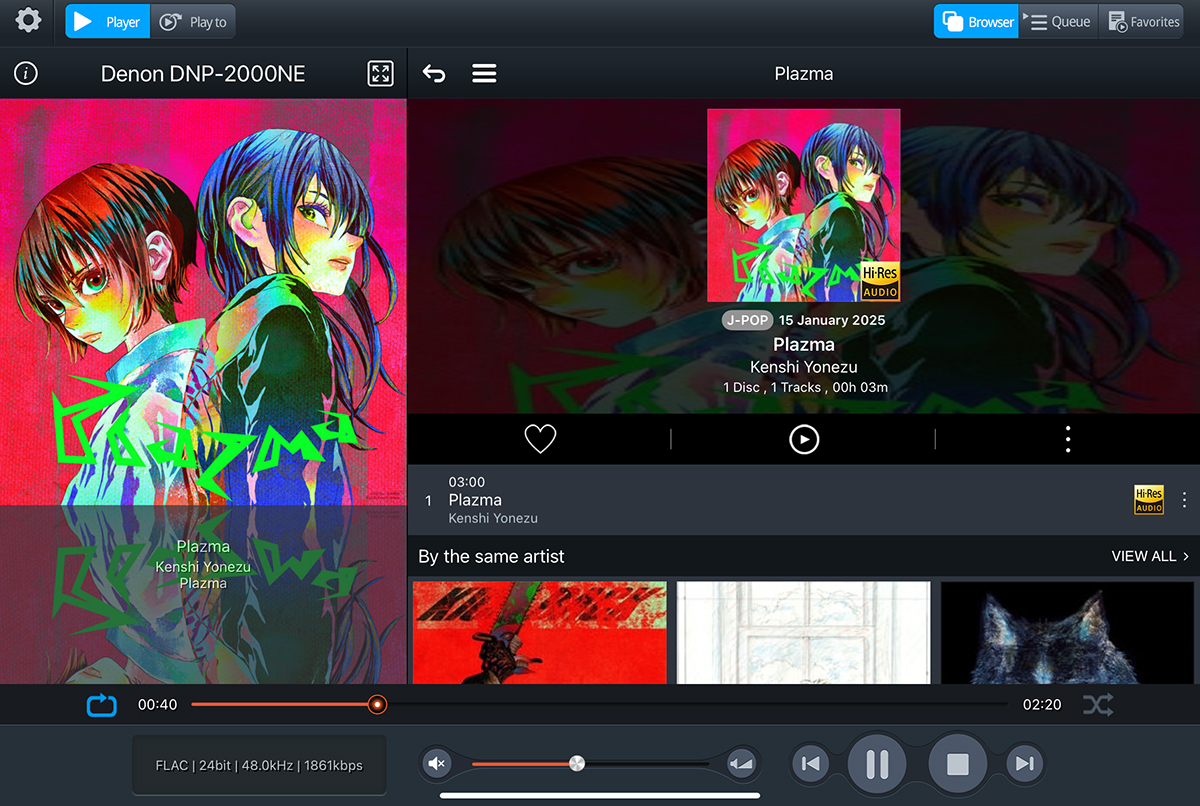1200x806 pixels.
Task: Play the Plazma album from circled play icon
Action: pyautogui.click(x=804, y=439)
